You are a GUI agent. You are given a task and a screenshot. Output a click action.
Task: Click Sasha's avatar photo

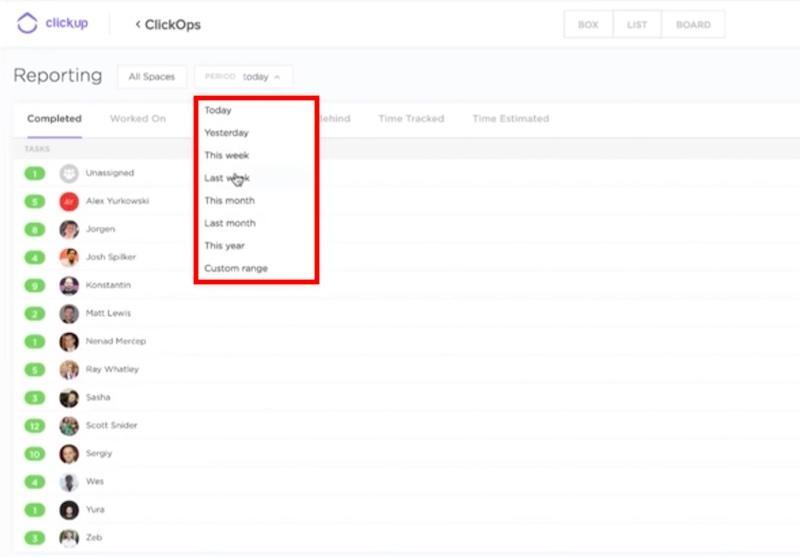click(69, 398)
